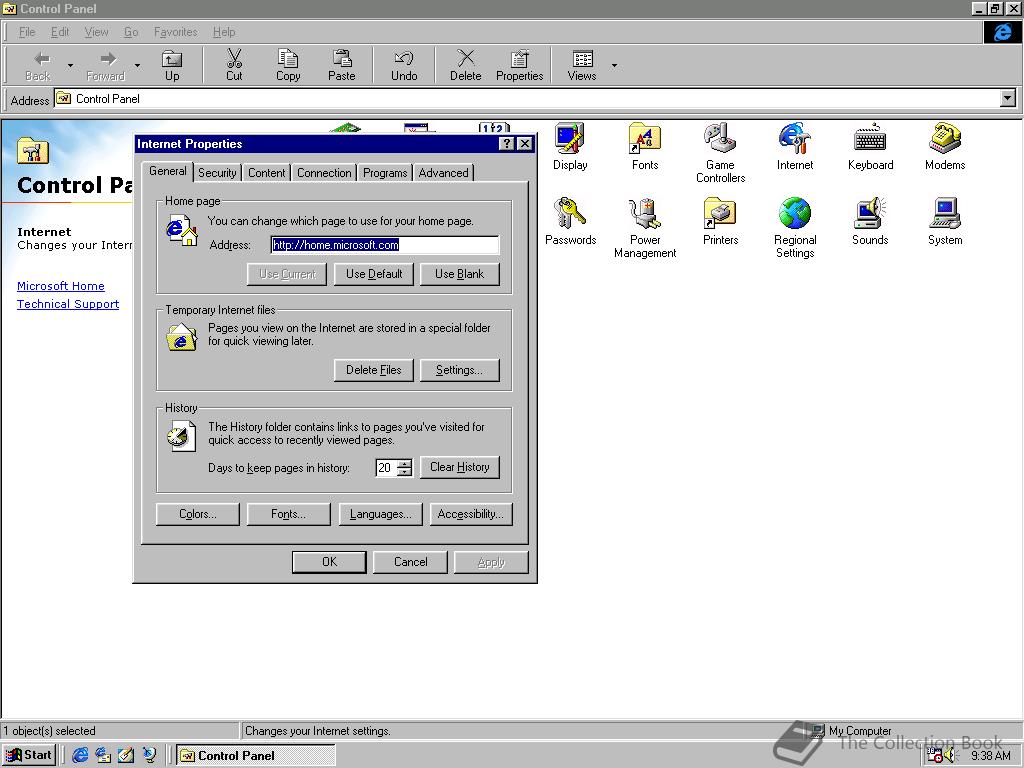Select the Internet icon in Control Panel
This screenshot has height=768, width=1024.
pos(795,147)
